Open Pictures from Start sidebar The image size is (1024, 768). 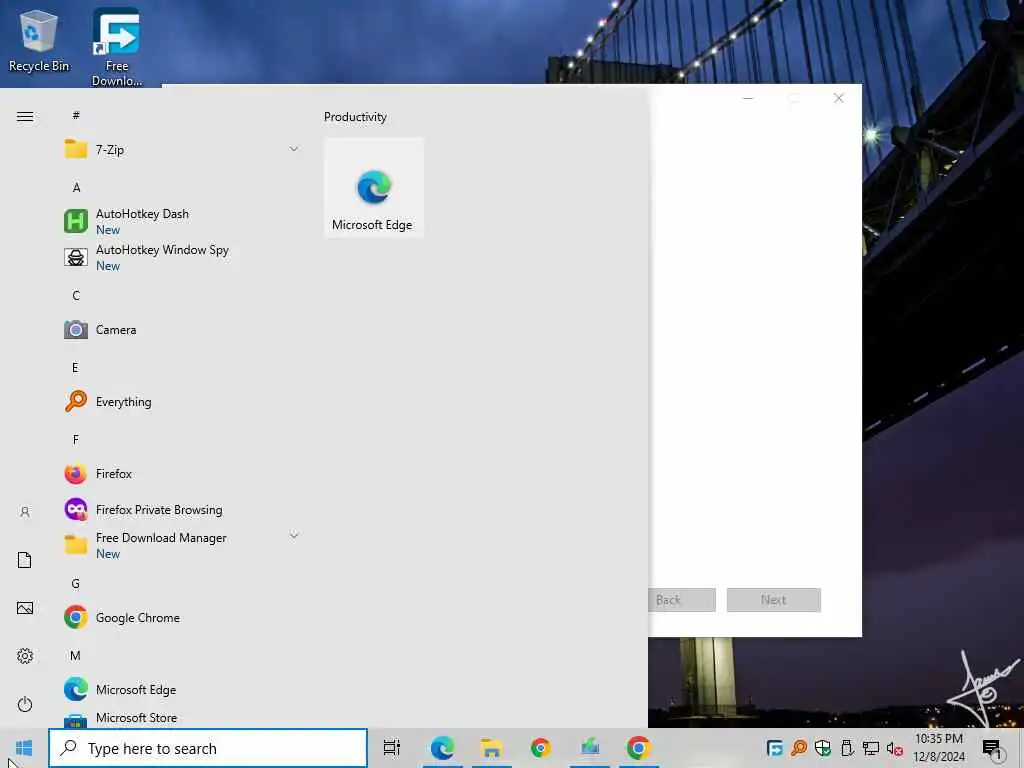25,608
